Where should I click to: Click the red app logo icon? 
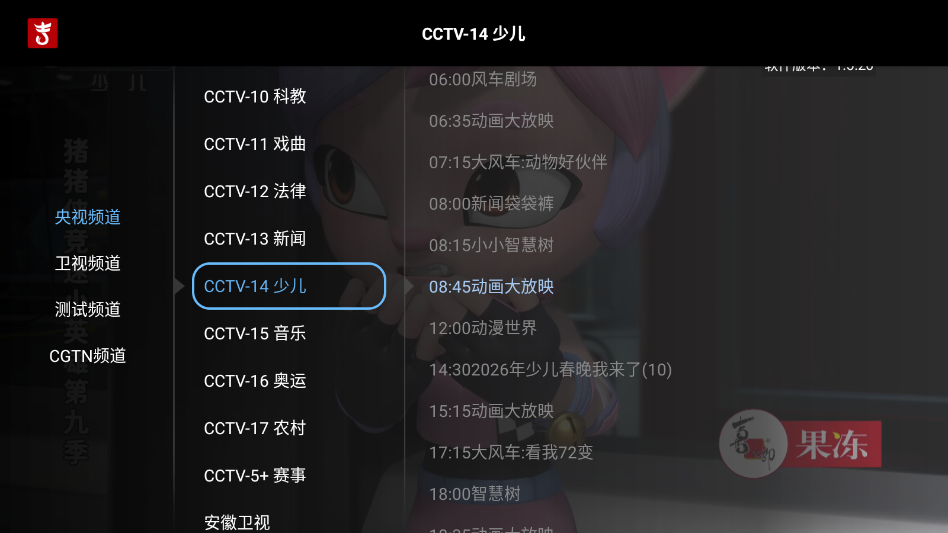point(42,33)
